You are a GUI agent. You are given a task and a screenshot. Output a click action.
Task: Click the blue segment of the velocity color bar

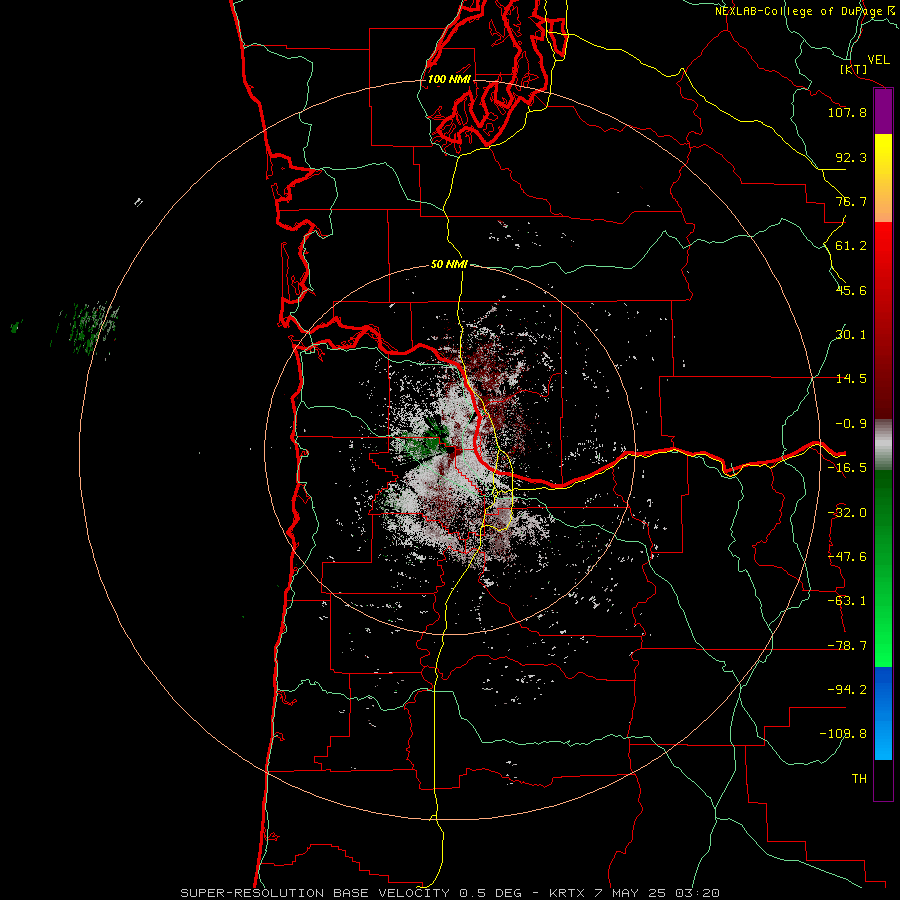click(883, 713)
